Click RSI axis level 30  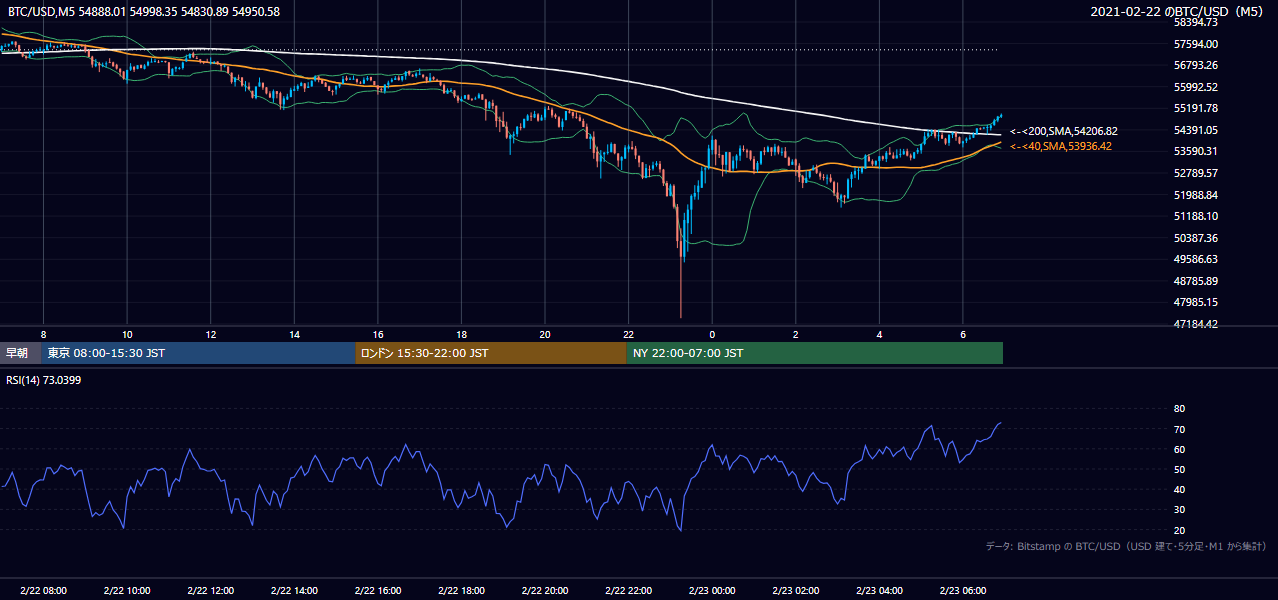click(1179, 509)
